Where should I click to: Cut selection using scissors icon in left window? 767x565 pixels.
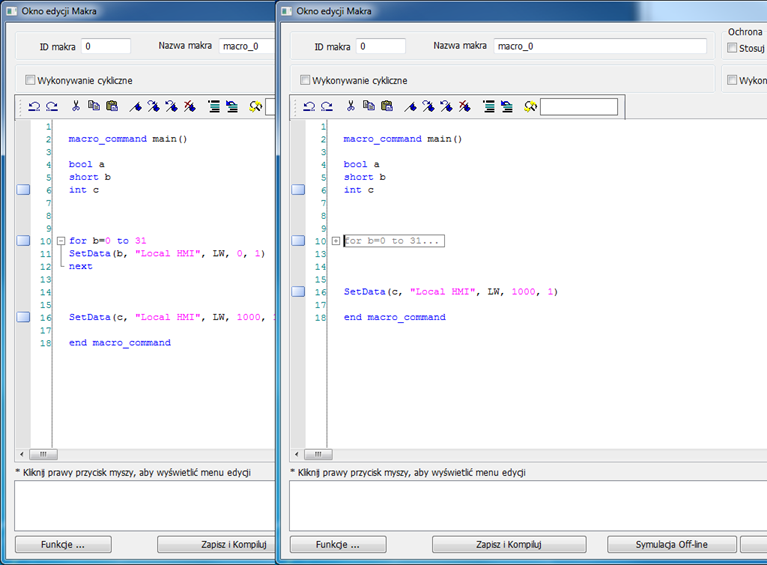(x=76, y=106)
